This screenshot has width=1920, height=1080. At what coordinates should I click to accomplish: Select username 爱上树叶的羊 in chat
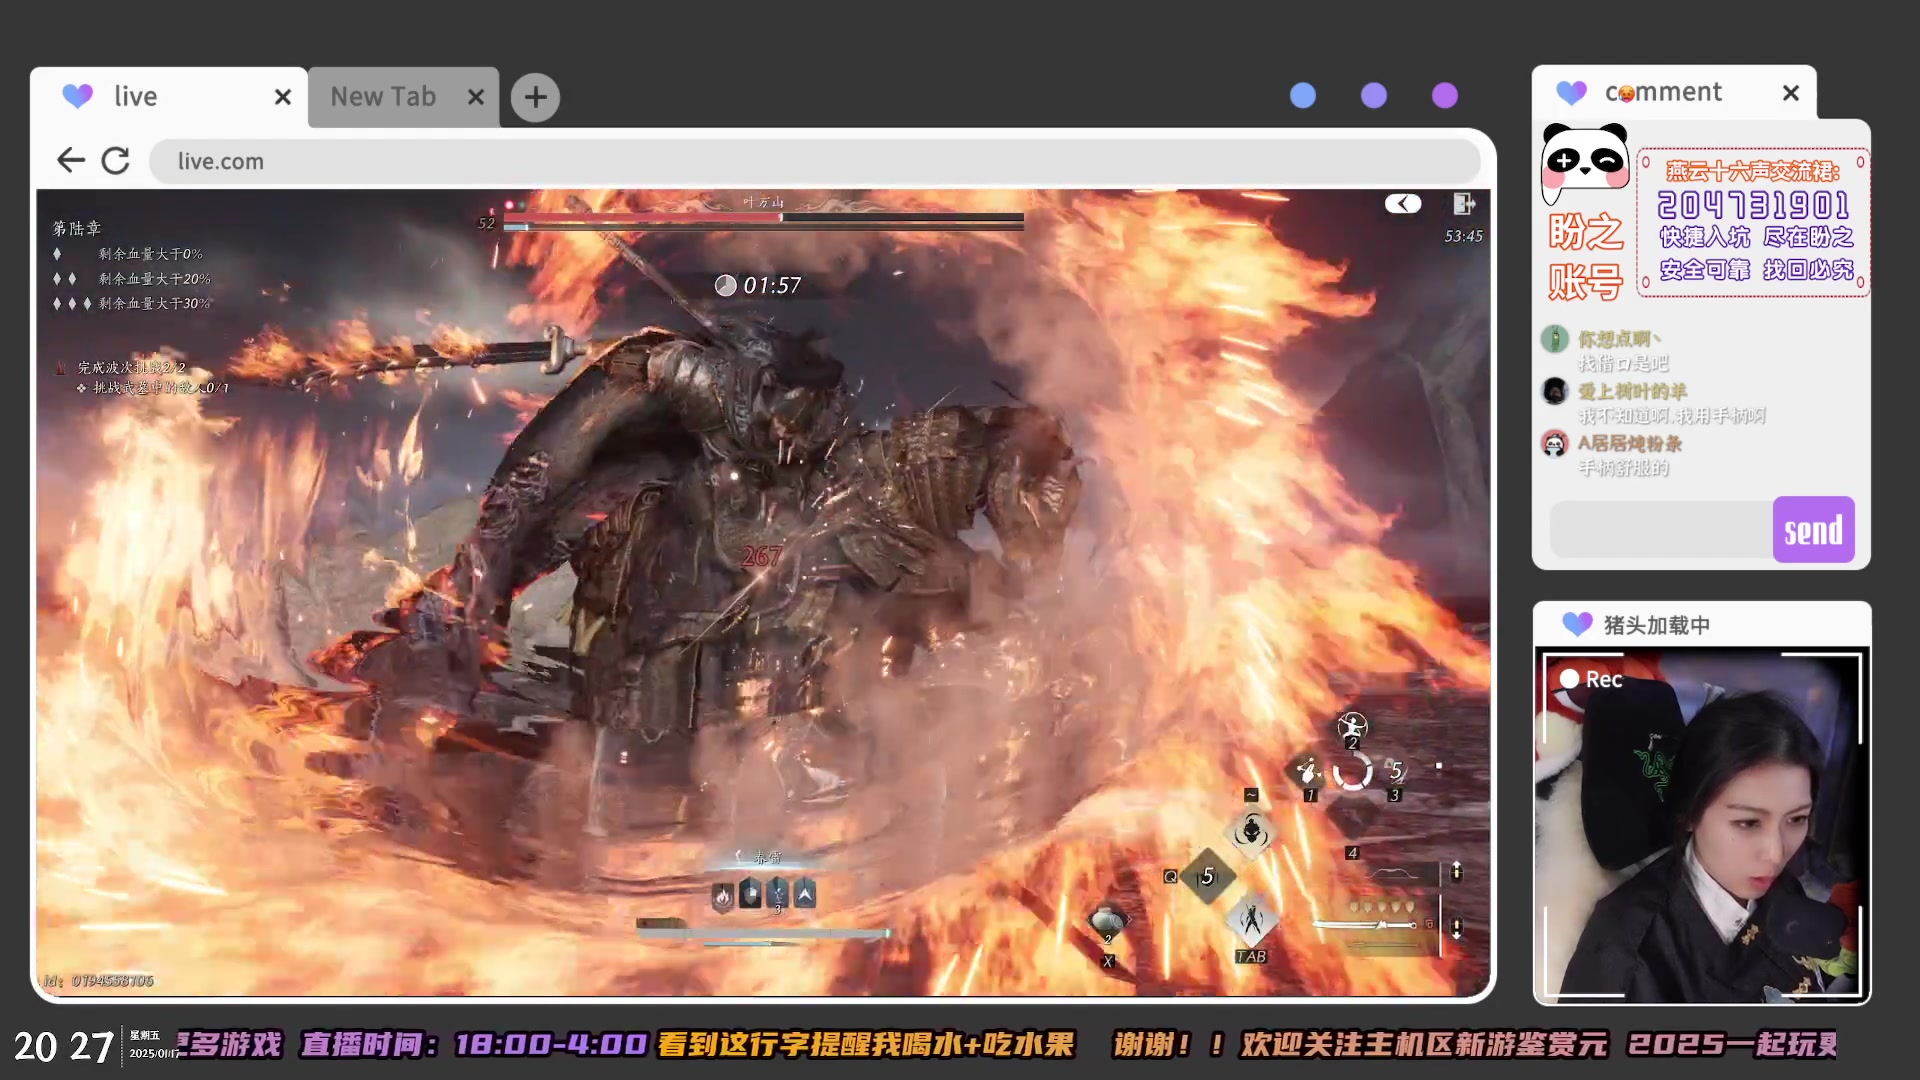click(1632, 391)
